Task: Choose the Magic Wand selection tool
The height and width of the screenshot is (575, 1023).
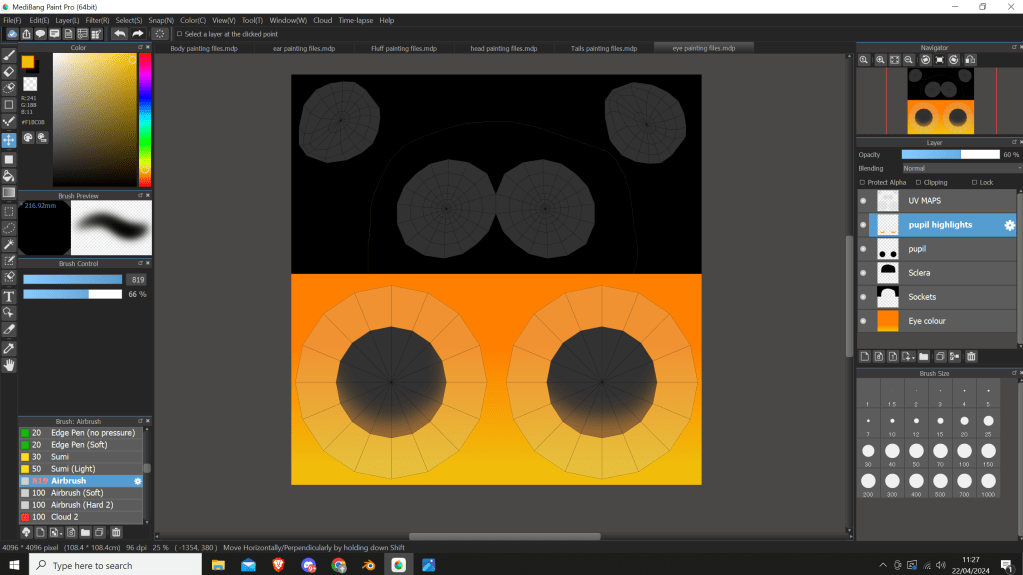Action: pos(9,244)
